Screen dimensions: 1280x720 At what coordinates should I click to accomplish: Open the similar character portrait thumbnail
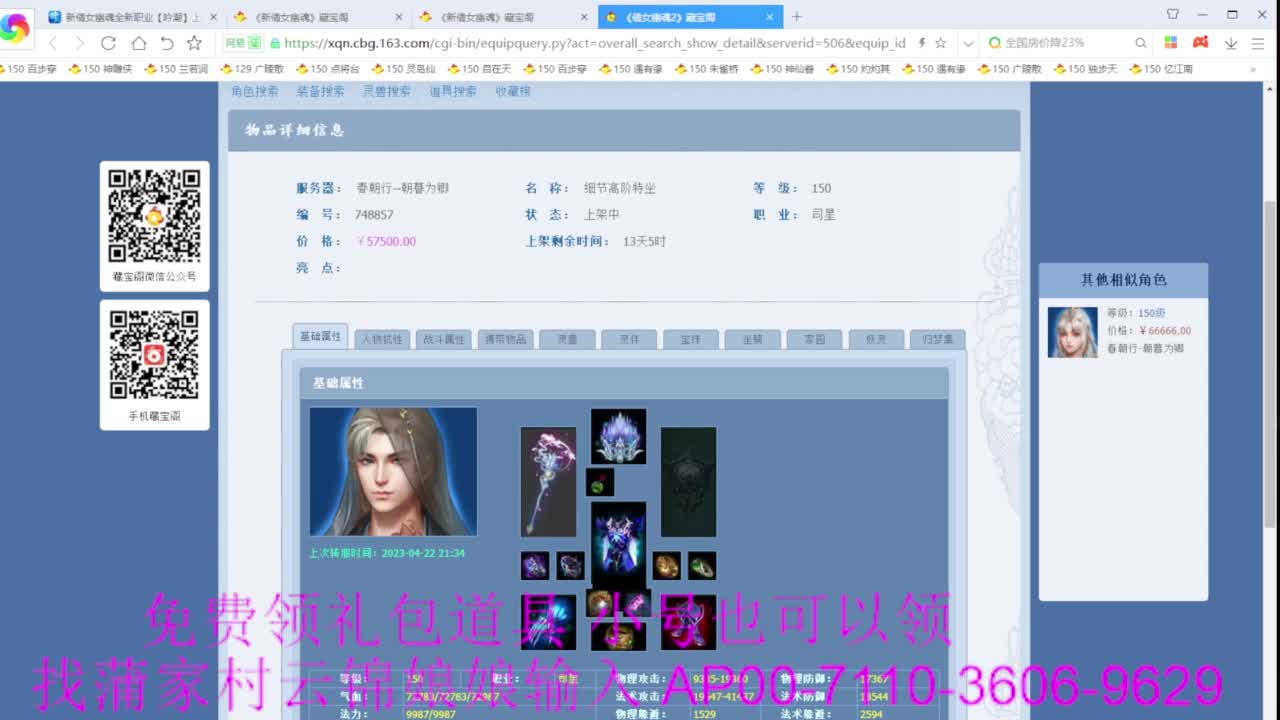[1072, 332]
